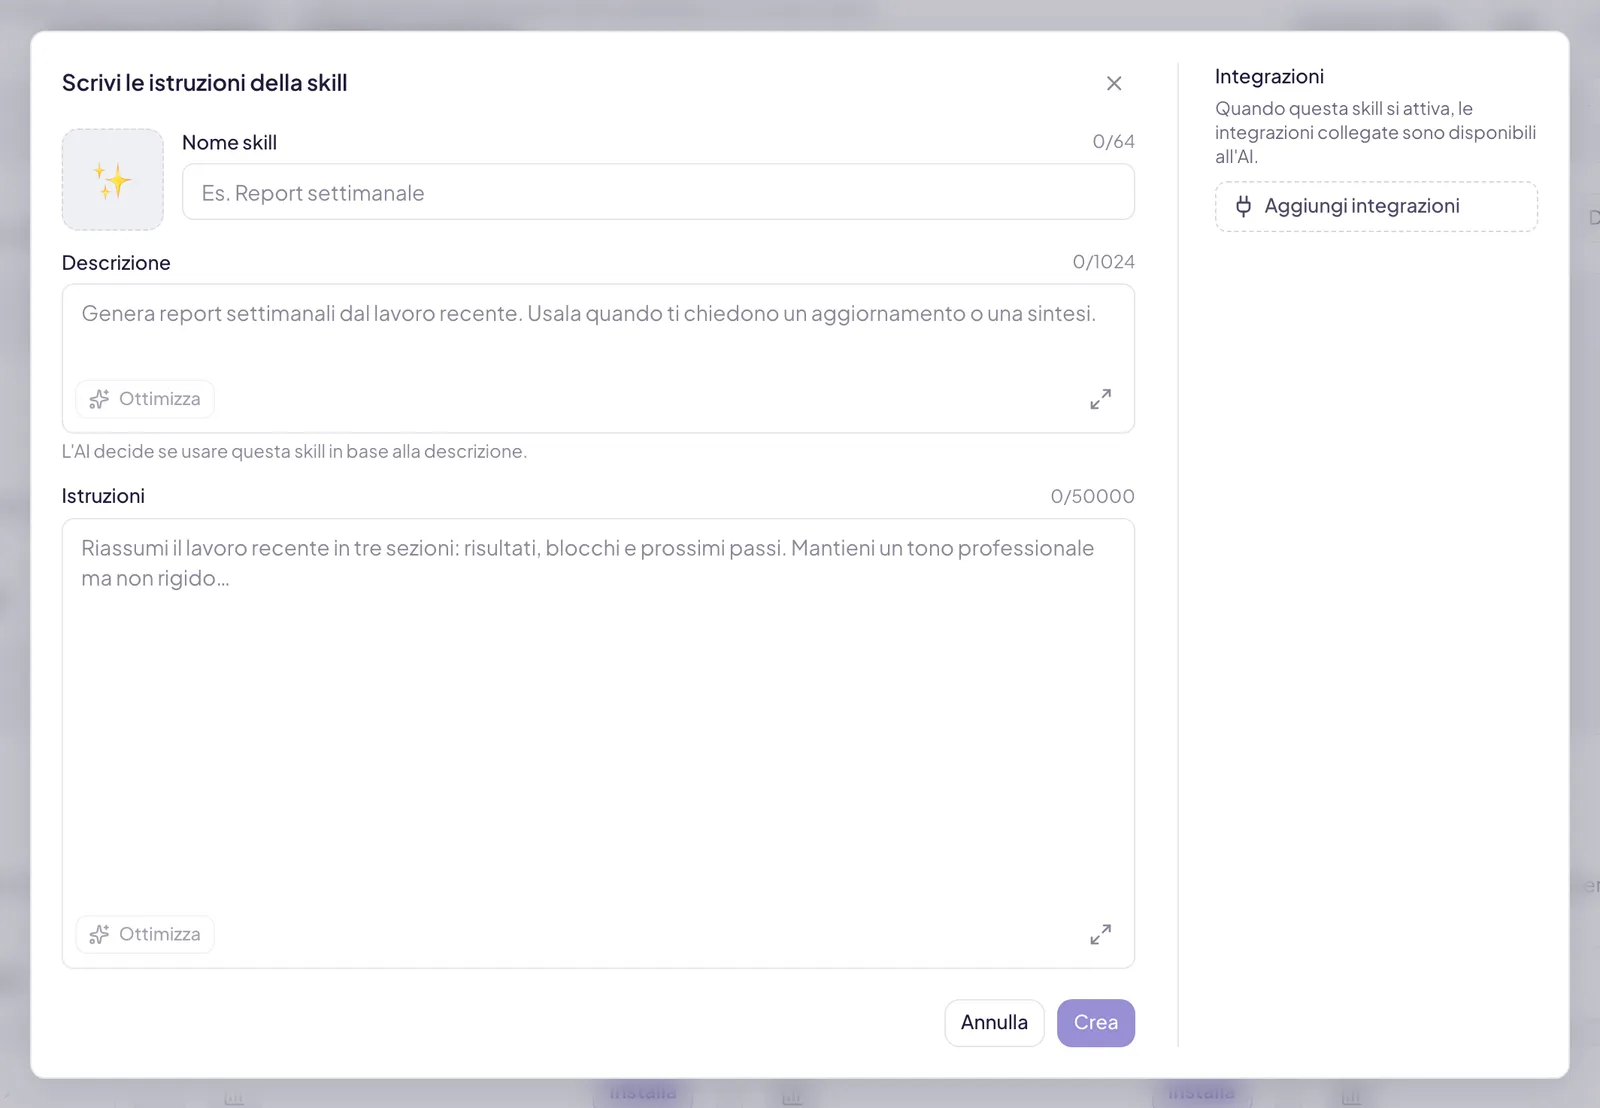Click the Descrizione label
1600x1108 pixels.
(x=116, y=263)
